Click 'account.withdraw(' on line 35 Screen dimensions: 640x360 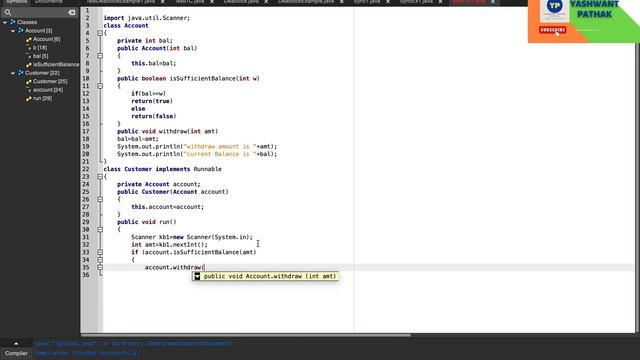click(175, 267)
